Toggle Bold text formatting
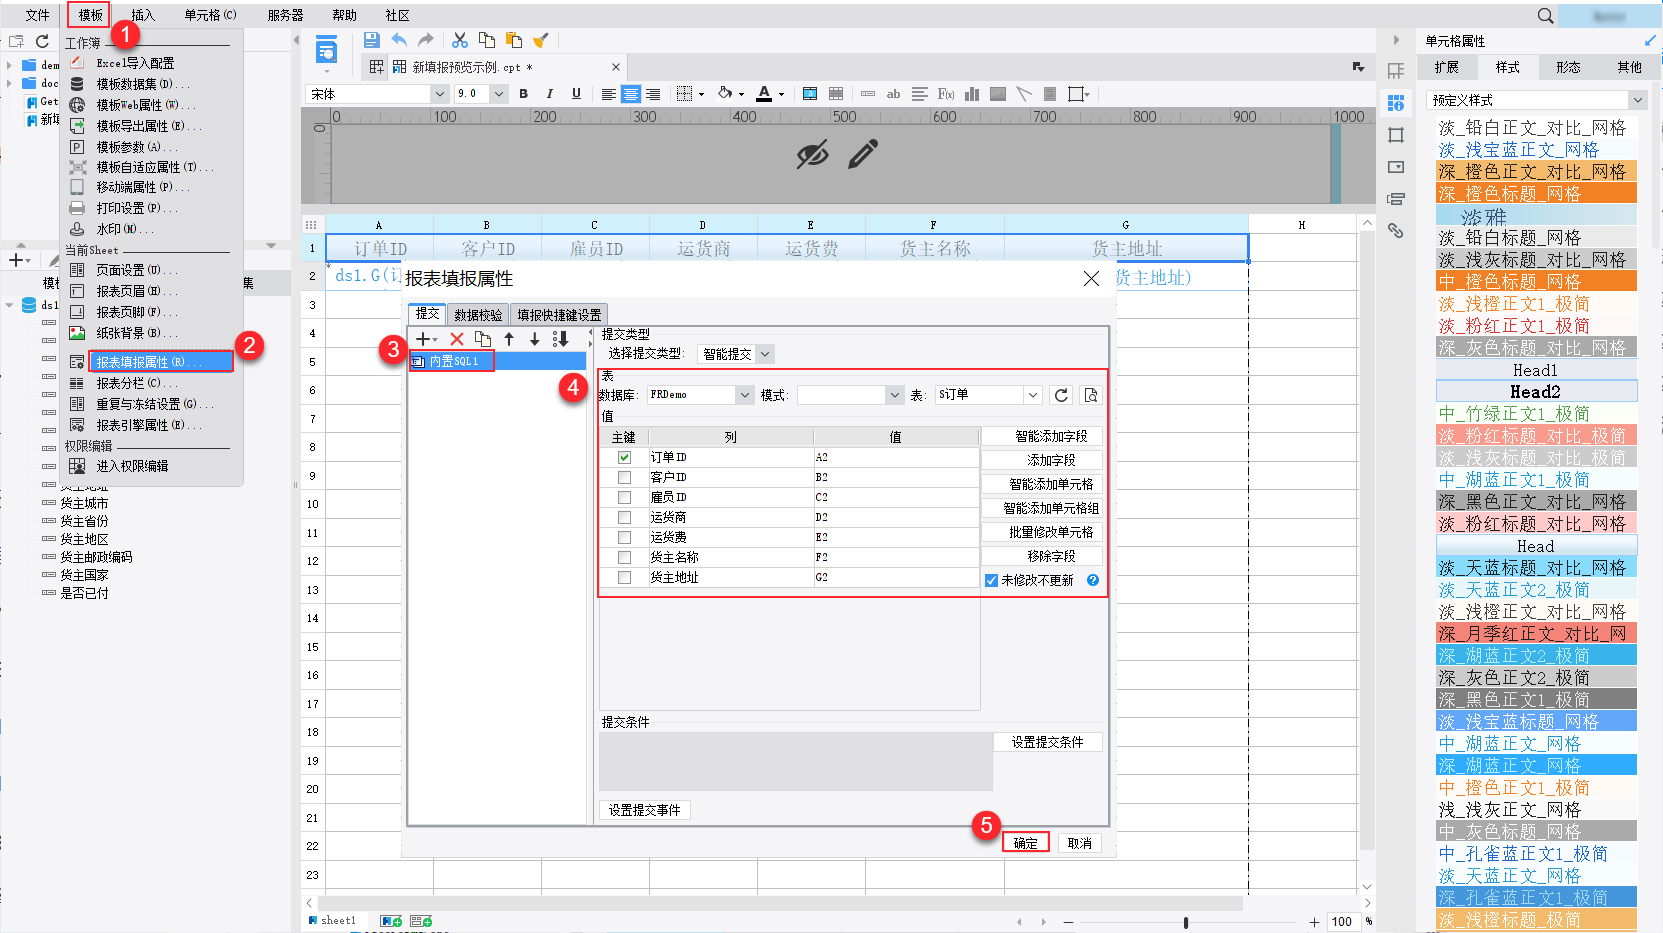Image resolution: width=1663 pixels, height=933 pixels. click(523, 94)
